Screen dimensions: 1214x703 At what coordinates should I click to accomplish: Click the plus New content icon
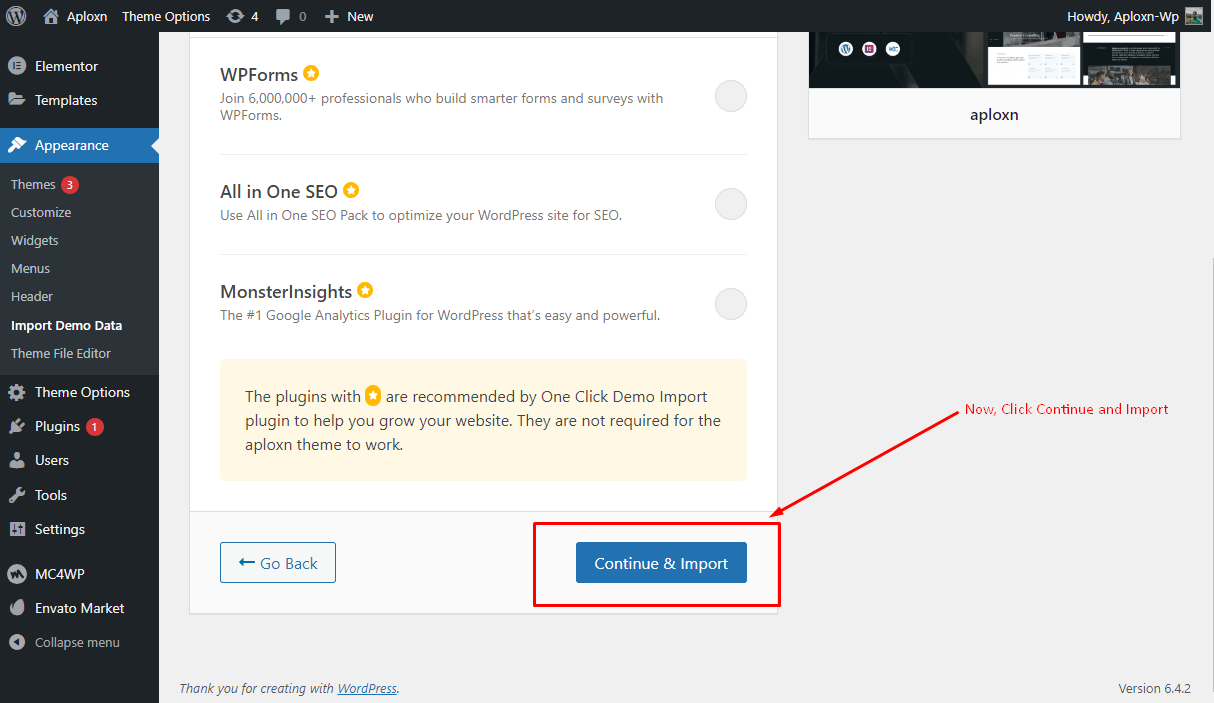[x=332, y=16]
